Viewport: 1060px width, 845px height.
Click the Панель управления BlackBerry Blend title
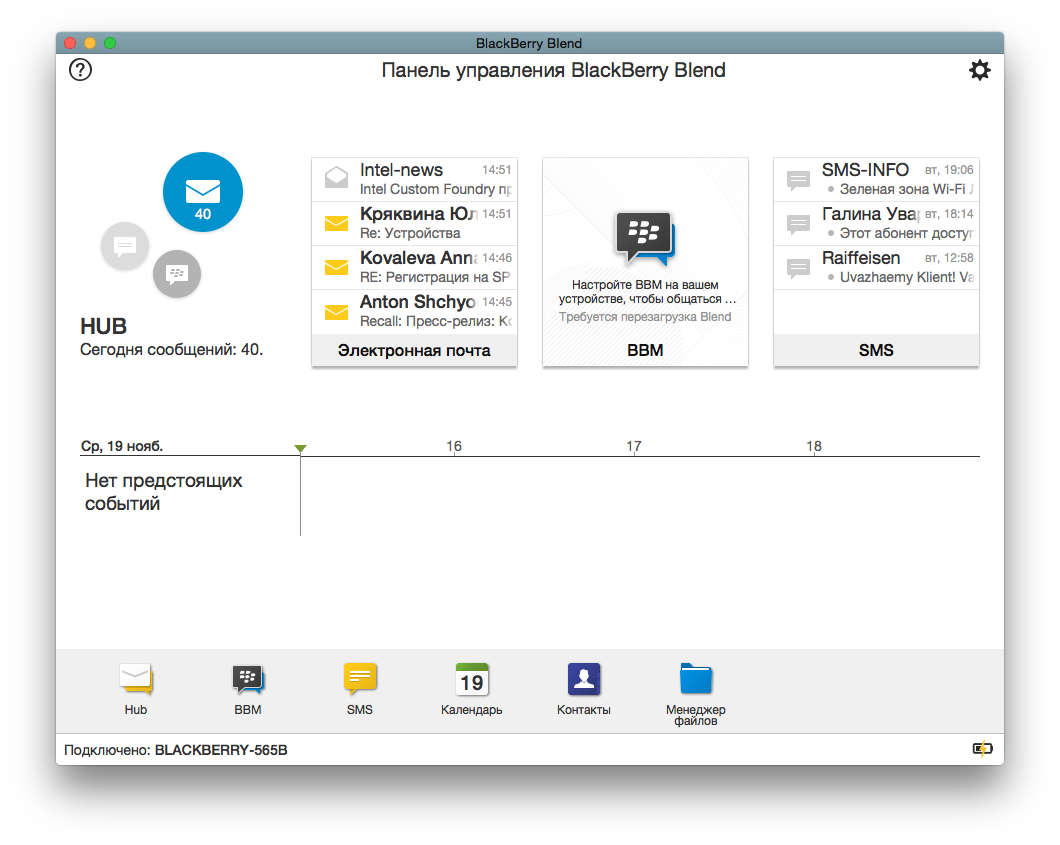pyautogui.click(x=553, y=70)
